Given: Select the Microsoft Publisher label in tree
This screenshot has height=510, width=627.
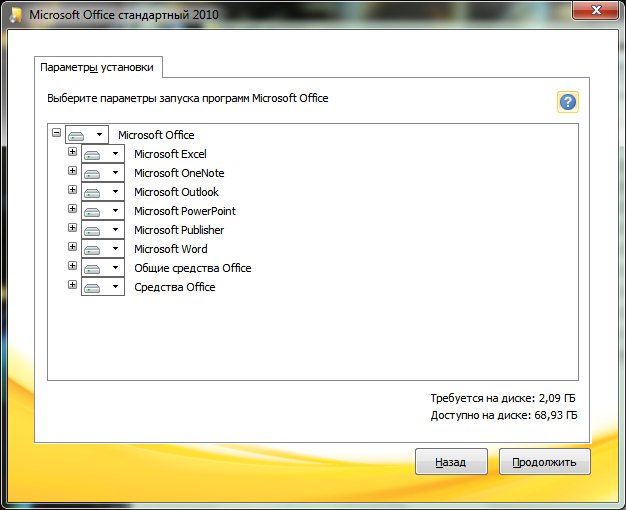Looking at the screenshot, I should click(x=179, y=230).
